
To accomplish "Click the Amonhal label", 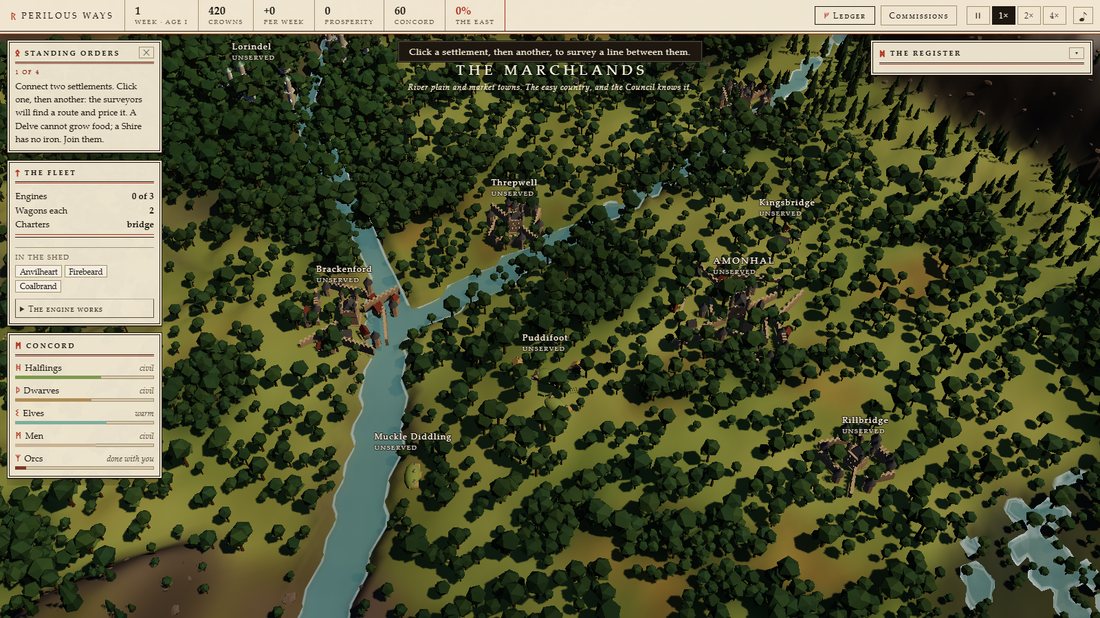I will pyautogui.click(x=744, y=261).
